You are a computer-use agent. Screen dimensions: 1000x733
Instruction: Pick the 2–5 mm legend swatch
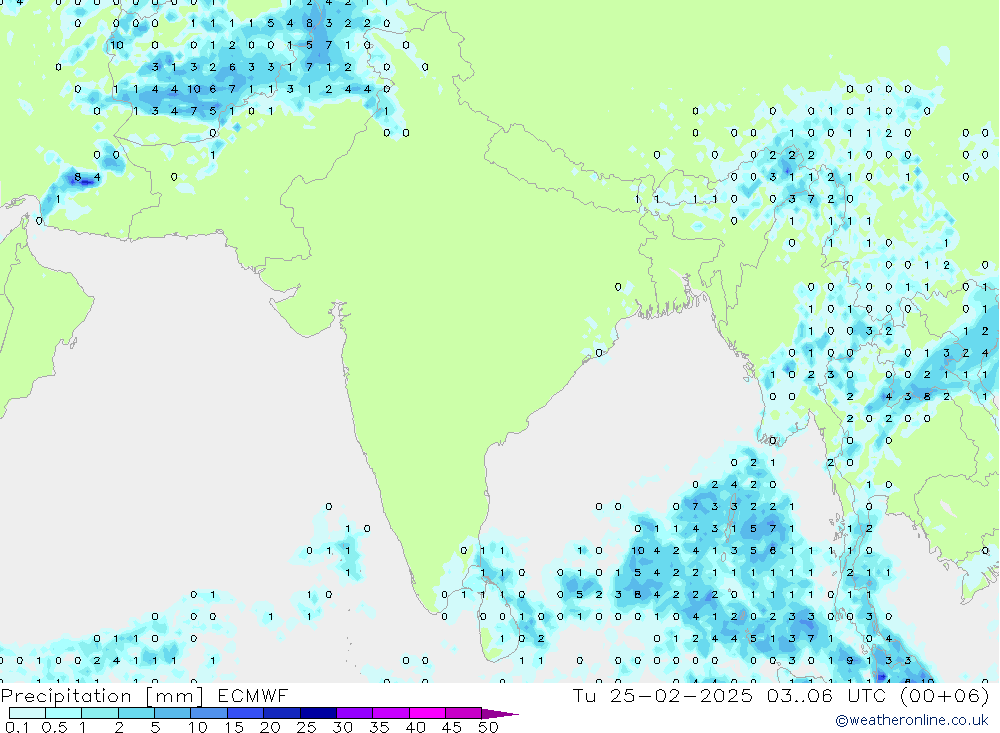coord(136,713)
